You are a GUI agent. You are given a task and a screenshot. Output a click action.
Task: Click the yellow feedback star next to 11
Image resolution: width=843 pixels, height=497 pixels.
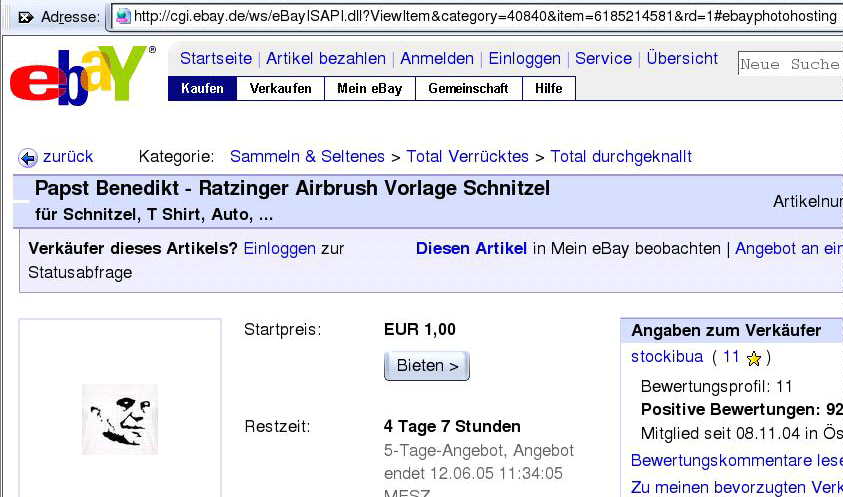(754, 358)
